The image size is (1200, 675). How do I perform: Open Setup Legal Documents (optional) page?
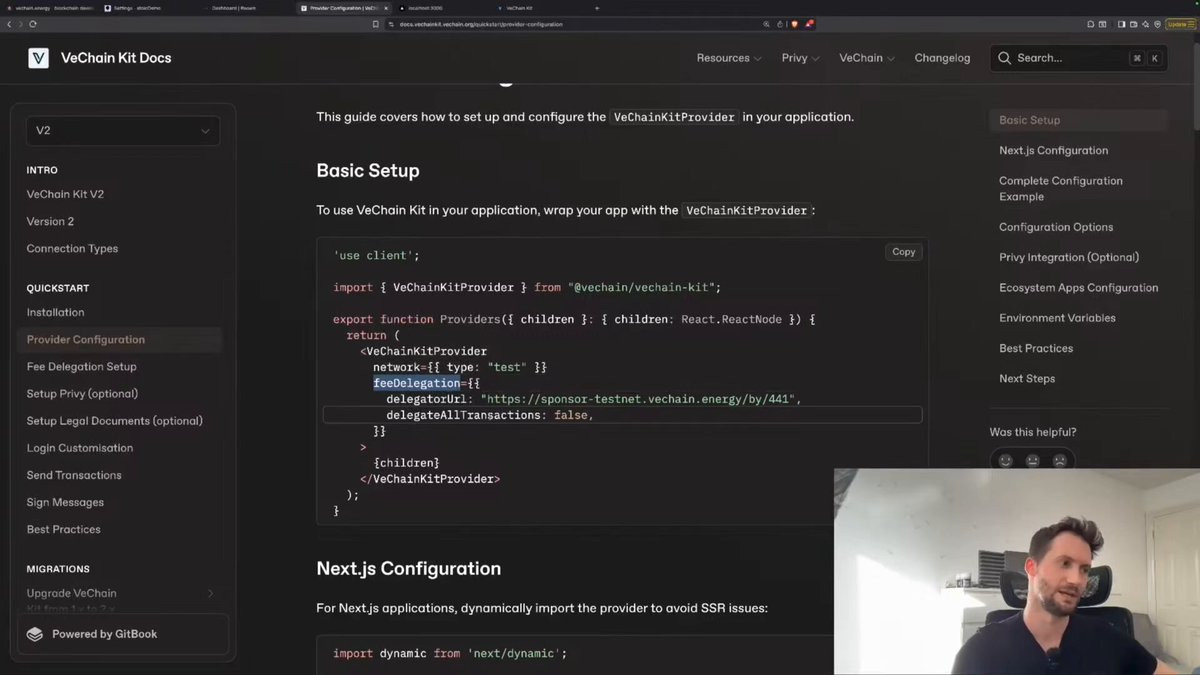(114, 421)
